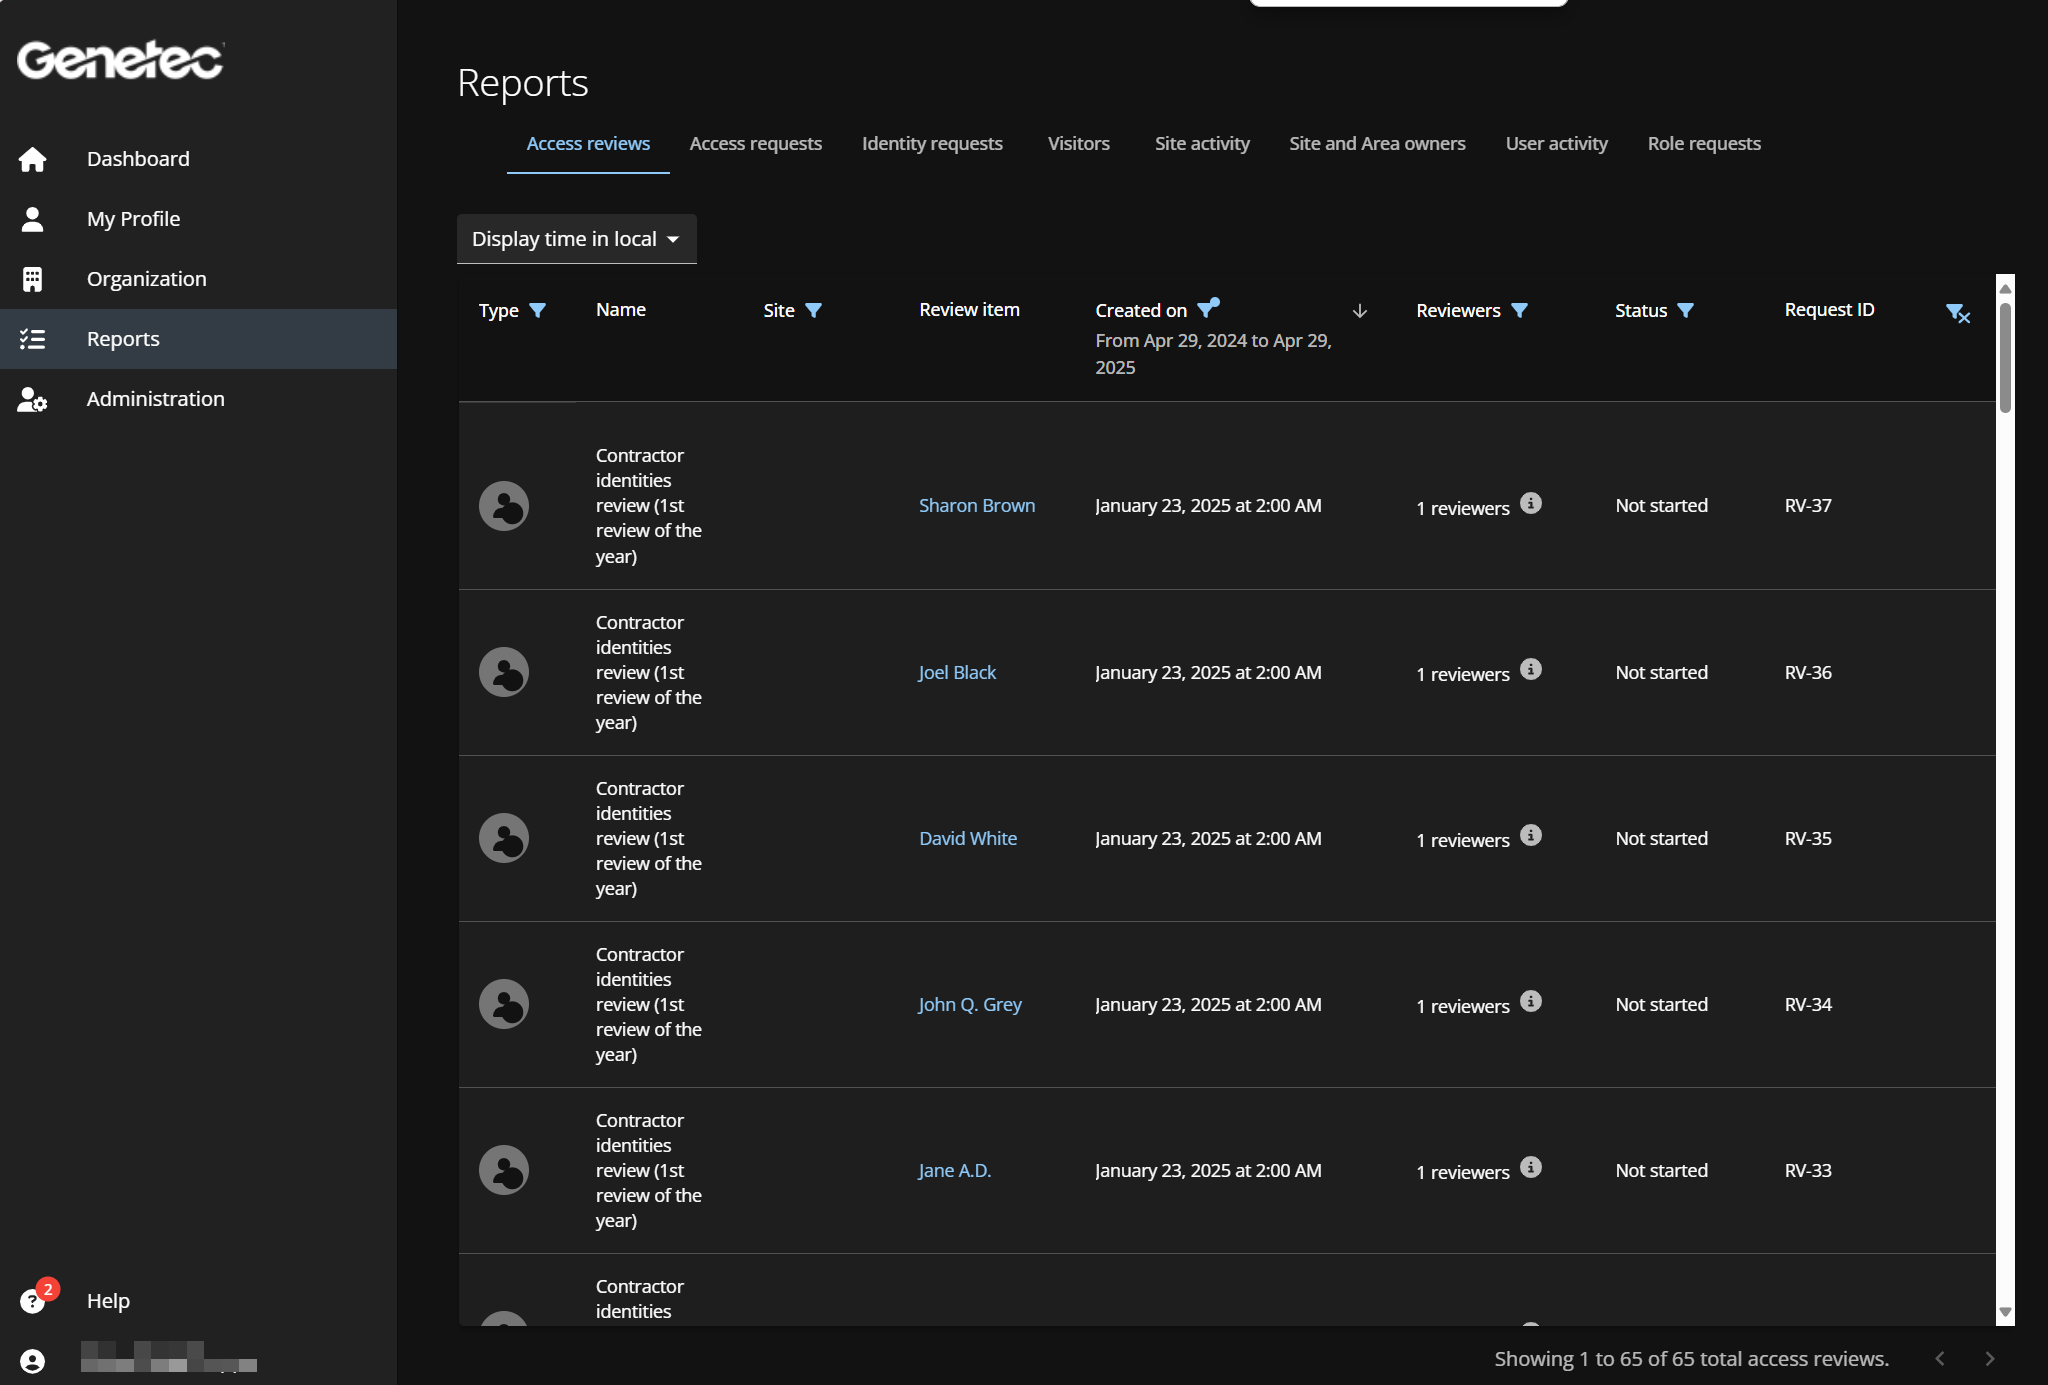The image size is (2048, 1385).
Task: Switch to Access requests tab
Action: [755, 144]
